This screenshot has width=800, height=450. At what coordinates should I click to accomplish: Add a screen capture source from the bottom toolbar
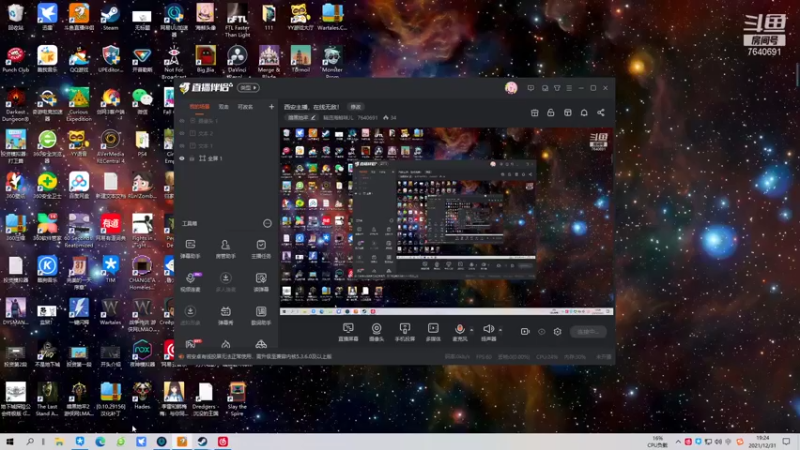point(348,332)
